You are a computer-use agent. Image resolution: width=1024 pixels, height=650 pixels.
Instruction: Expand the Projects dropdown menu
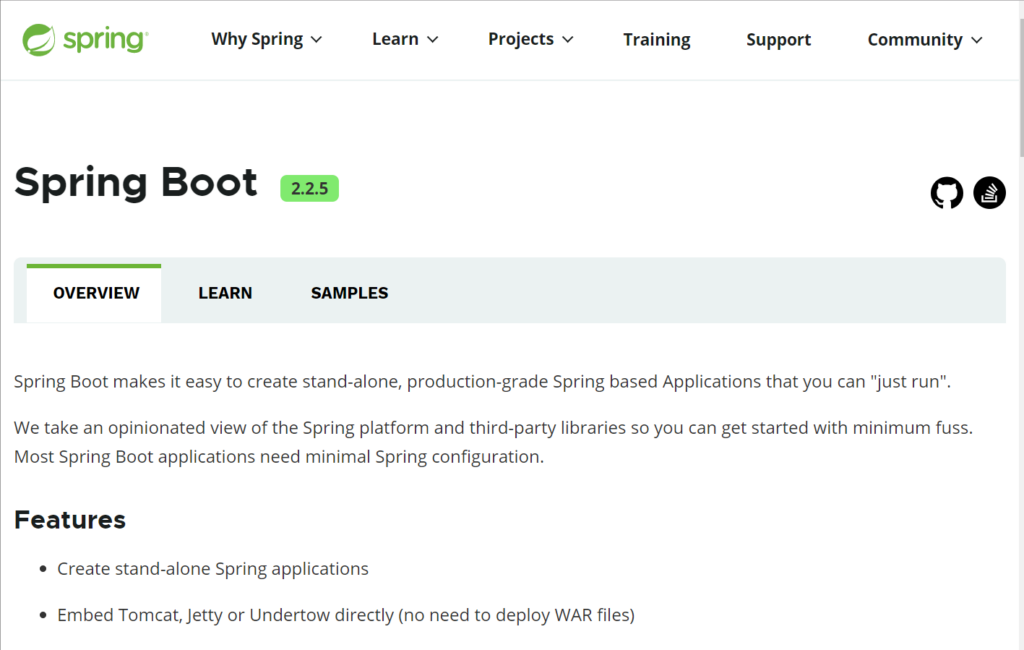pyautogui.click(x=530, y=39)
